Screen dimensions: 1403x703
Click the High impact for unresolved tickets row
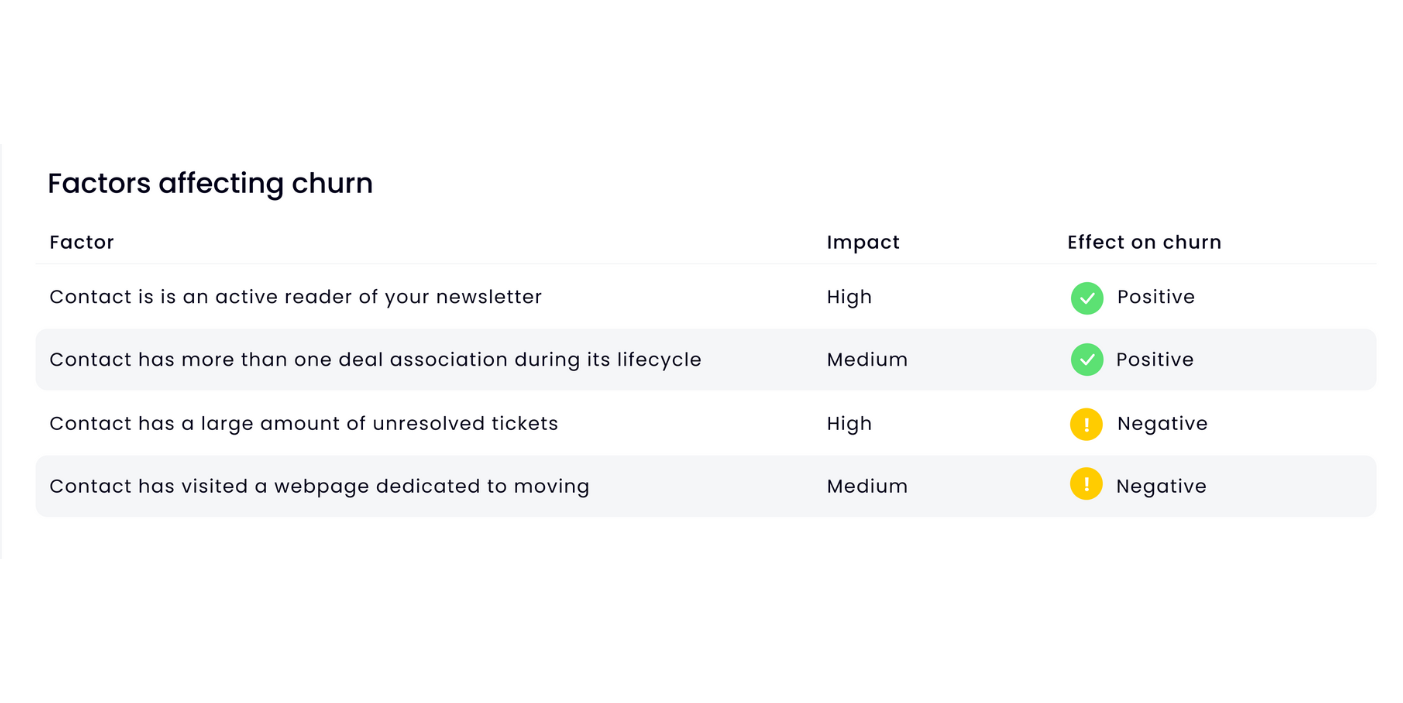click(849, 423)
